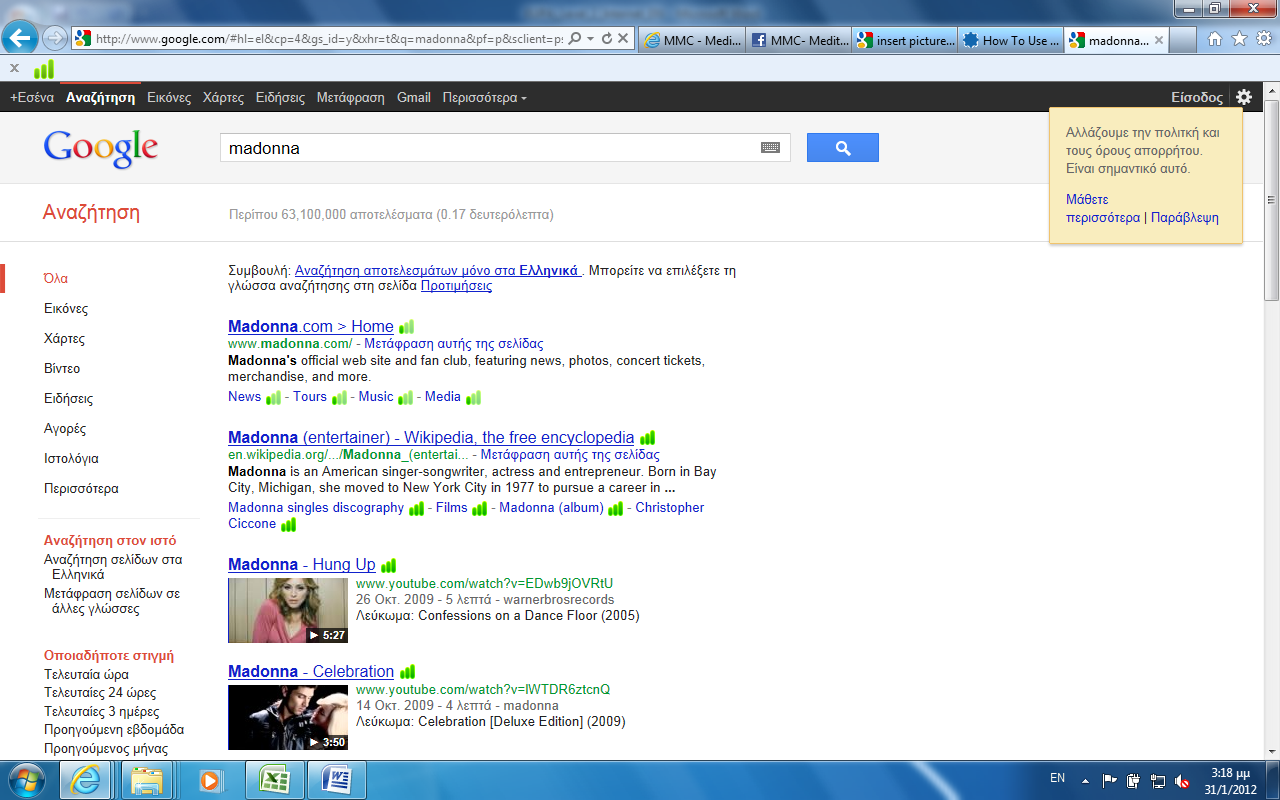1280x800 pixels.
Task: Click rating icon beside the Media sitelink
Action: 473,397
